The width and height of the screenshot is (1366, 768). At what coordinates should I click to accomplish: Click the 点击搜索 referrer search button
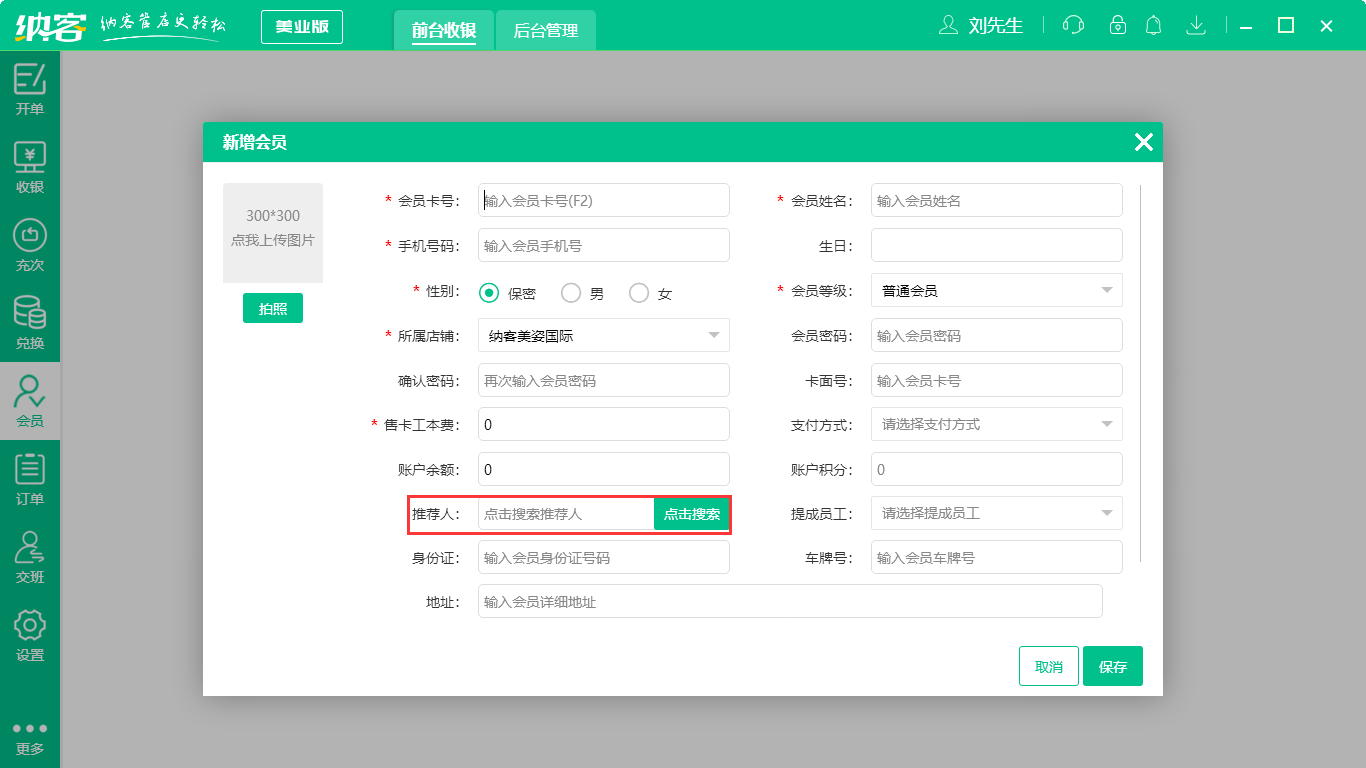(692, 514)
